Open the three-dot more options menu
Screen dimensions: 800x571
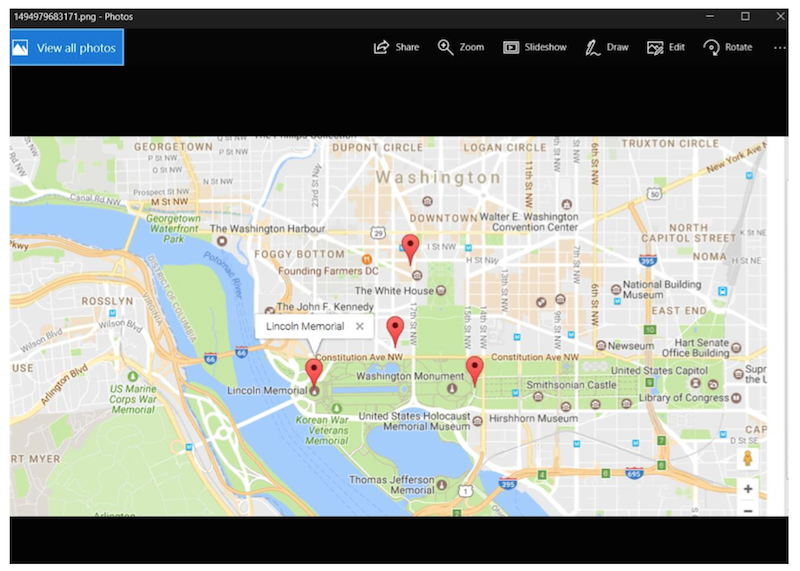pyautogui.click(x=779, y=47)
